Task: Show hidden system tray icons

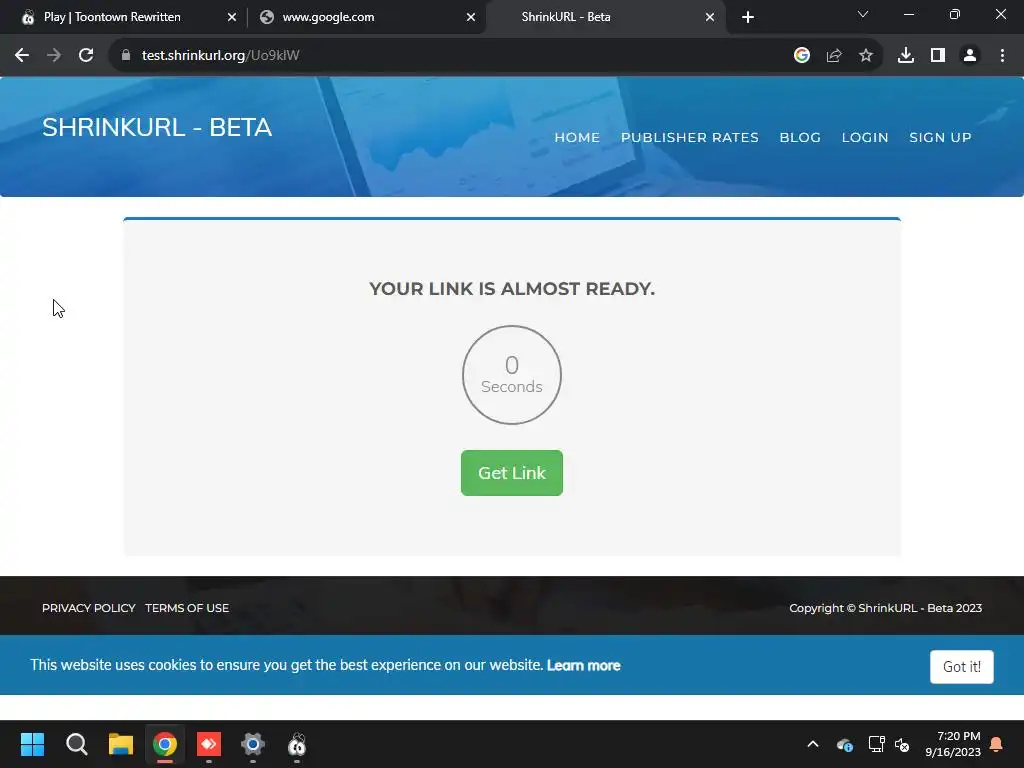Action: [813, 744]
